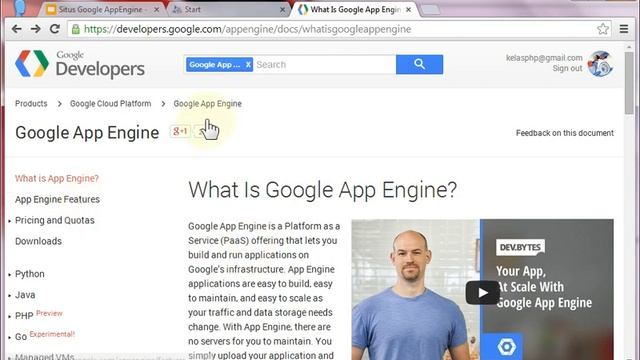Click the App Engine hexagon logo in video
This screenshot has height=360, width=640.
506,347
